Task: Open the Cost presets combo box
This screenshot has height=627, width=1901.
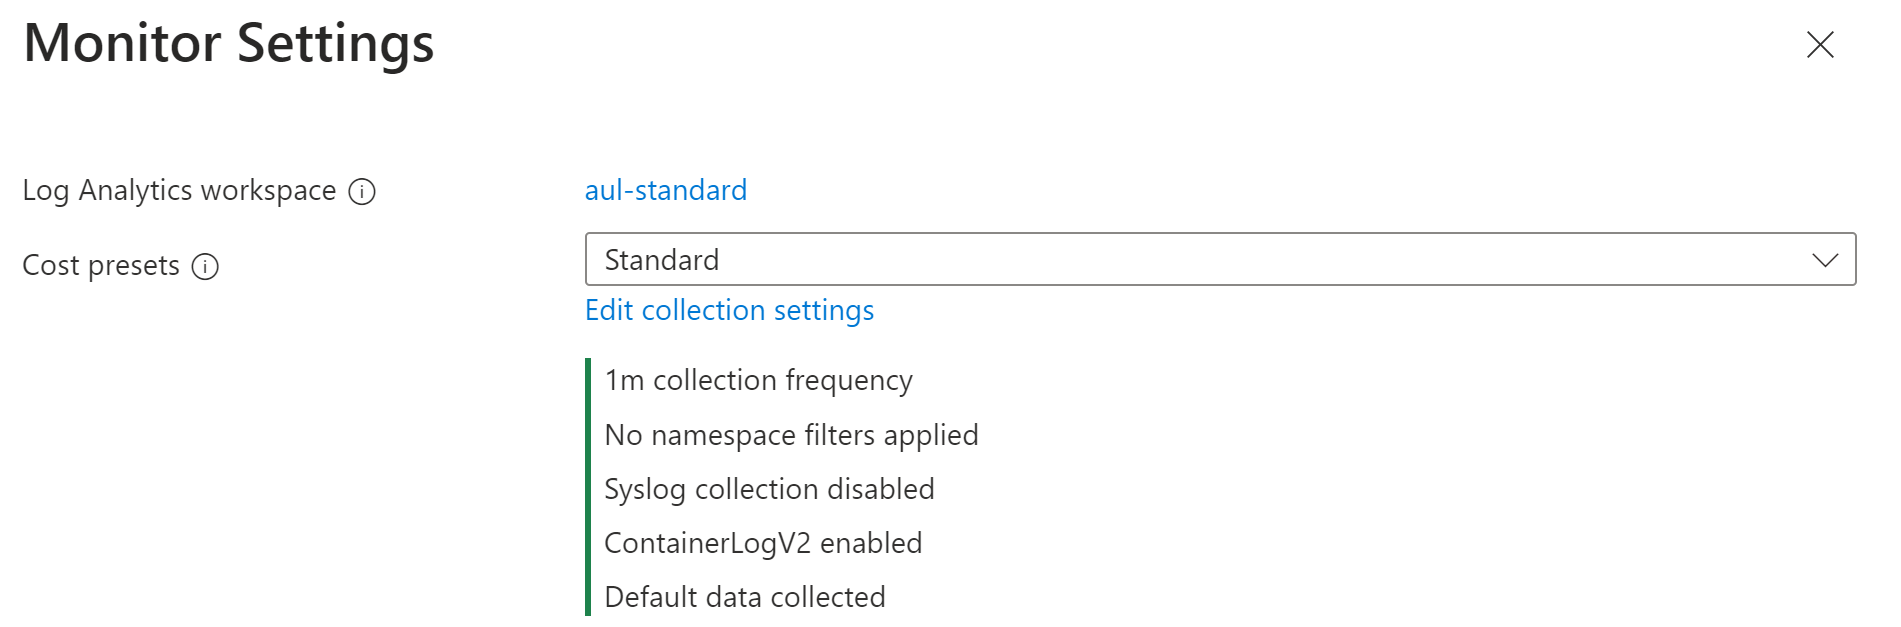Action: coord(1200,260)
